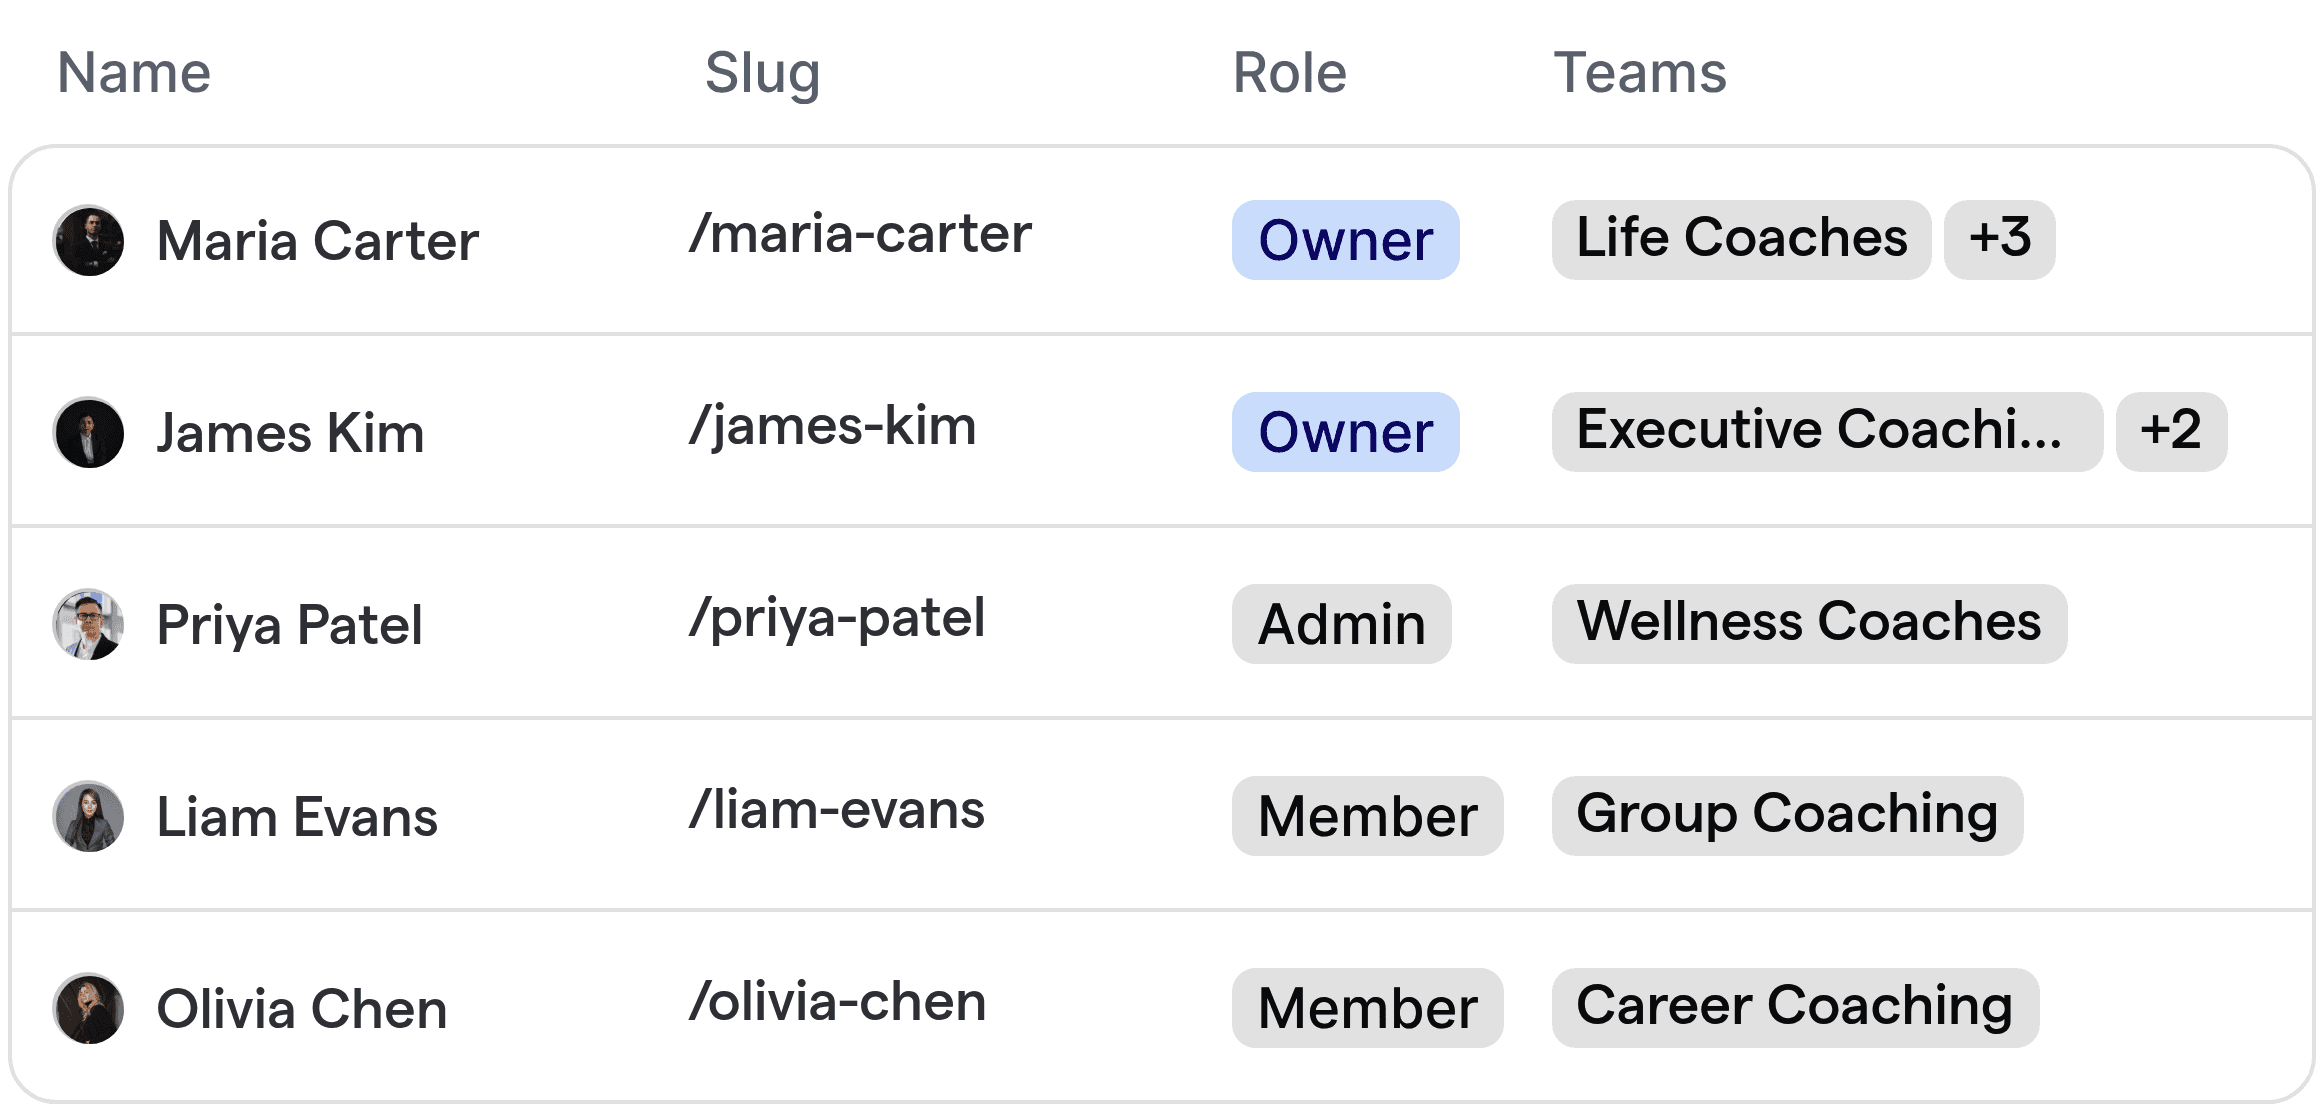Viewport: 2324px width, 1112px height.
Task: Select the Owner badge for Maria Carter
Action: click(1344, 241)
